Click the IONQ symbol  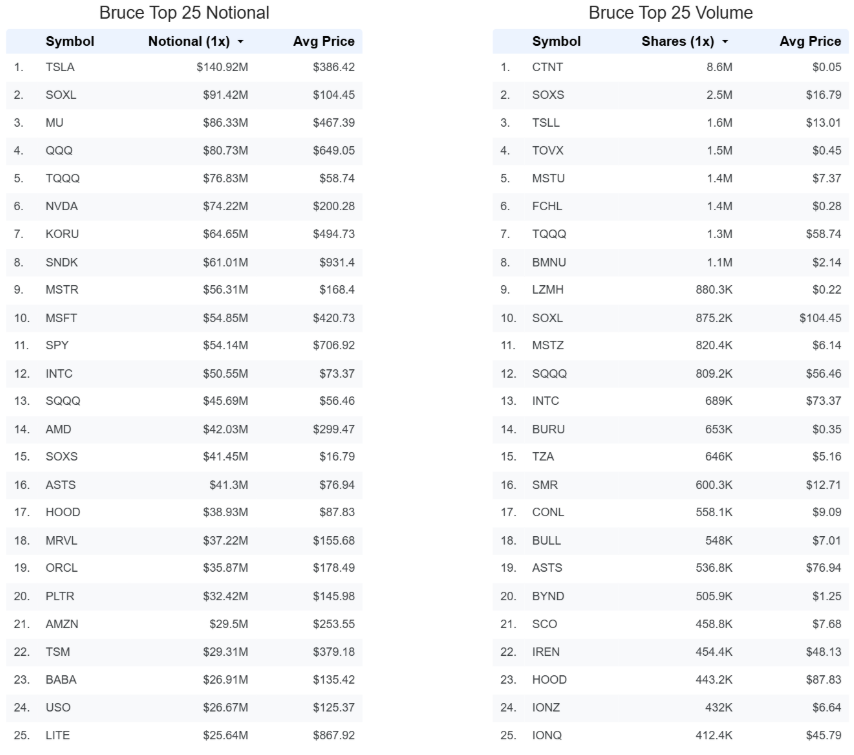[547, 735]
